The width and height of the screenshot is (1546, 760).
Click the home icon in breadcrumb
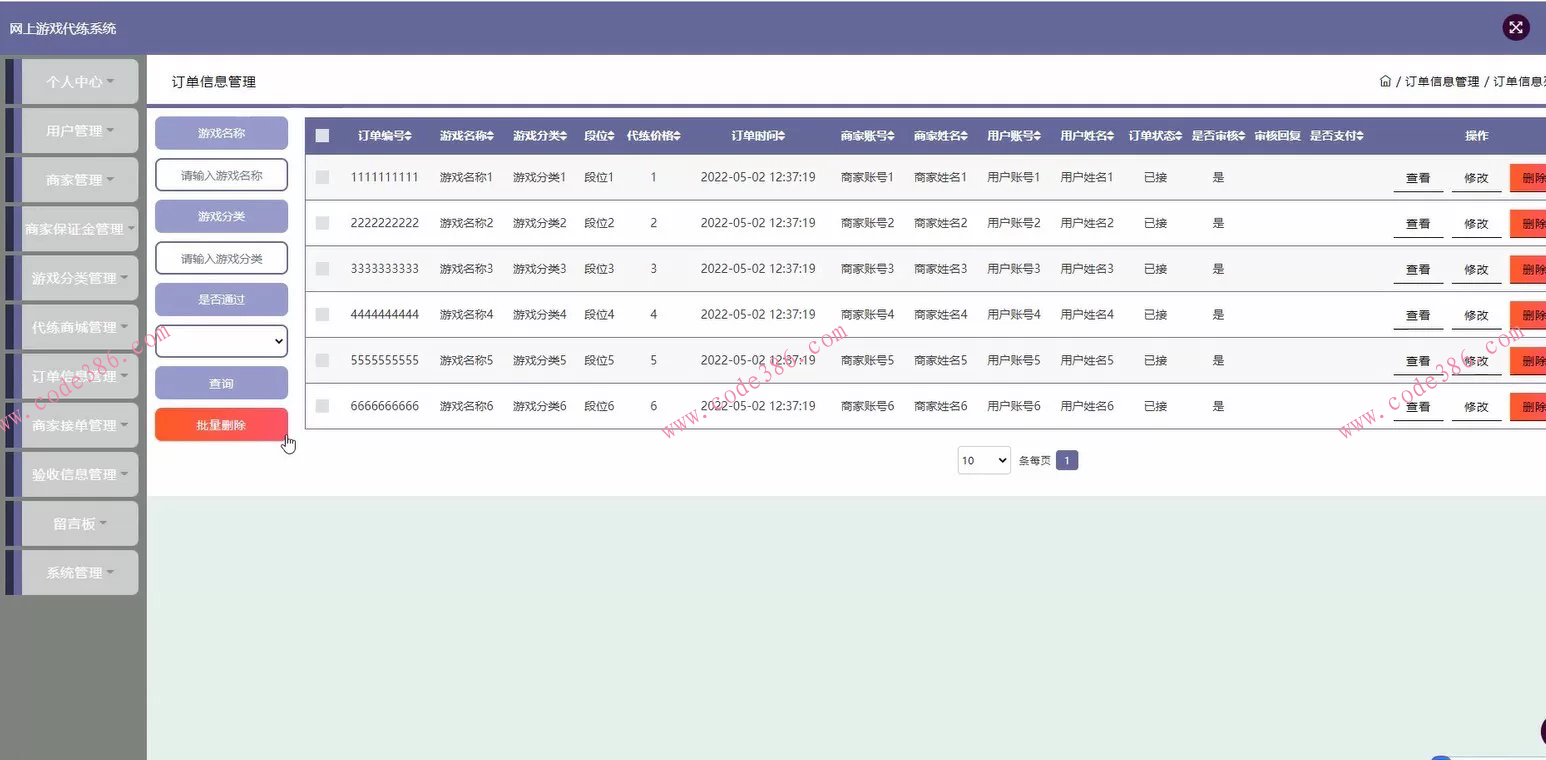(1385, 82)
